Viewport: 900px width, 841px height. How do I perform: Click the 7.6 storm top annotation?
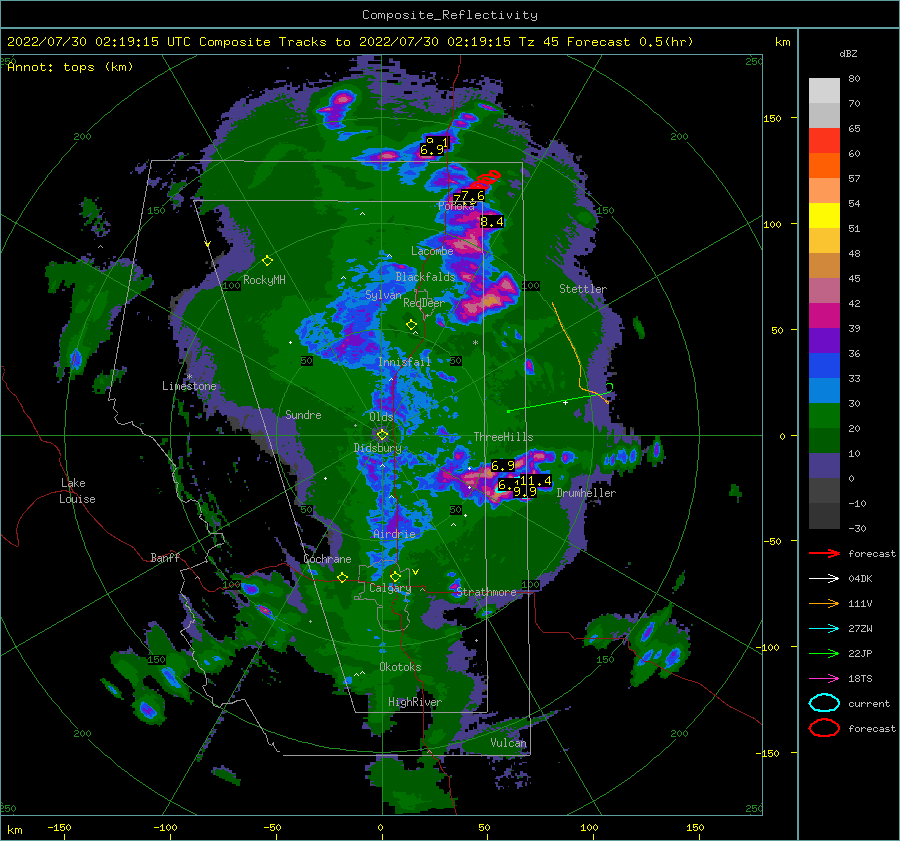pyautogui.click(x=473, y=195)
